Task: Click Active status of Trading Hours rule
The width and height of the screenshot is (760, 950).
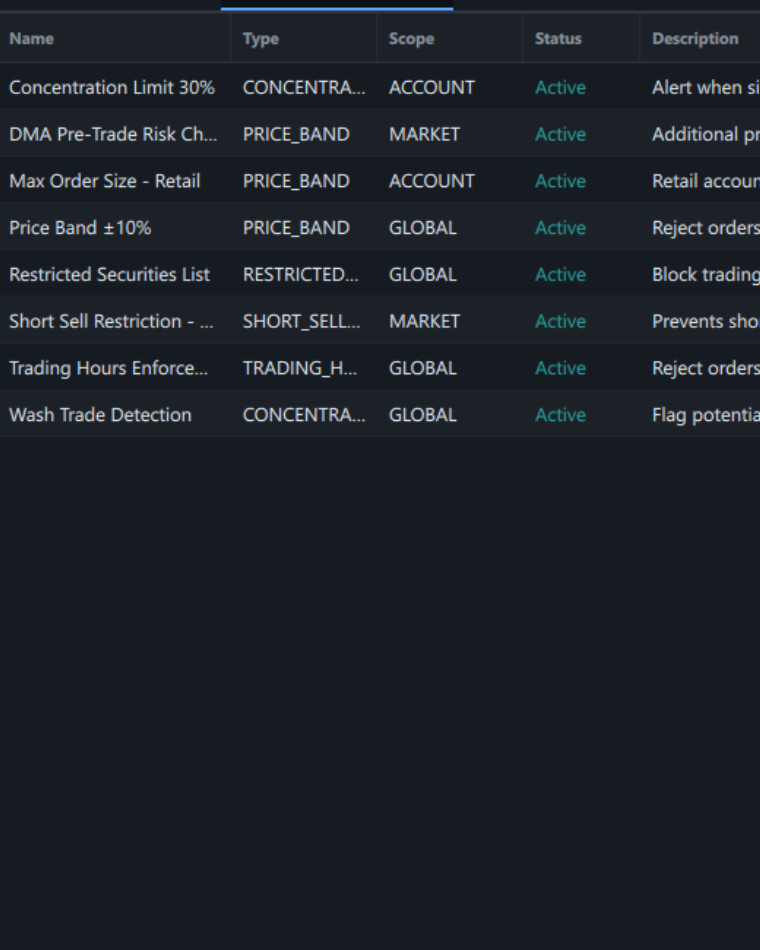Action: click(x=561, y=368)
